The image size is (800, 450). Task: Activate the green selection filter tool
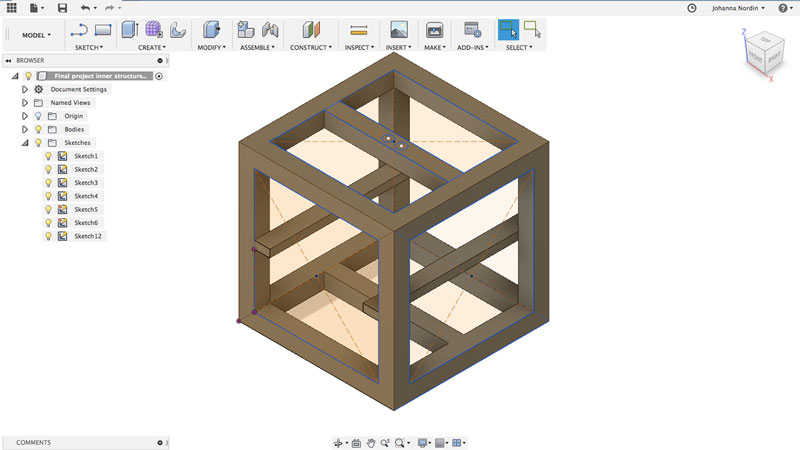(x=532, y=29)
